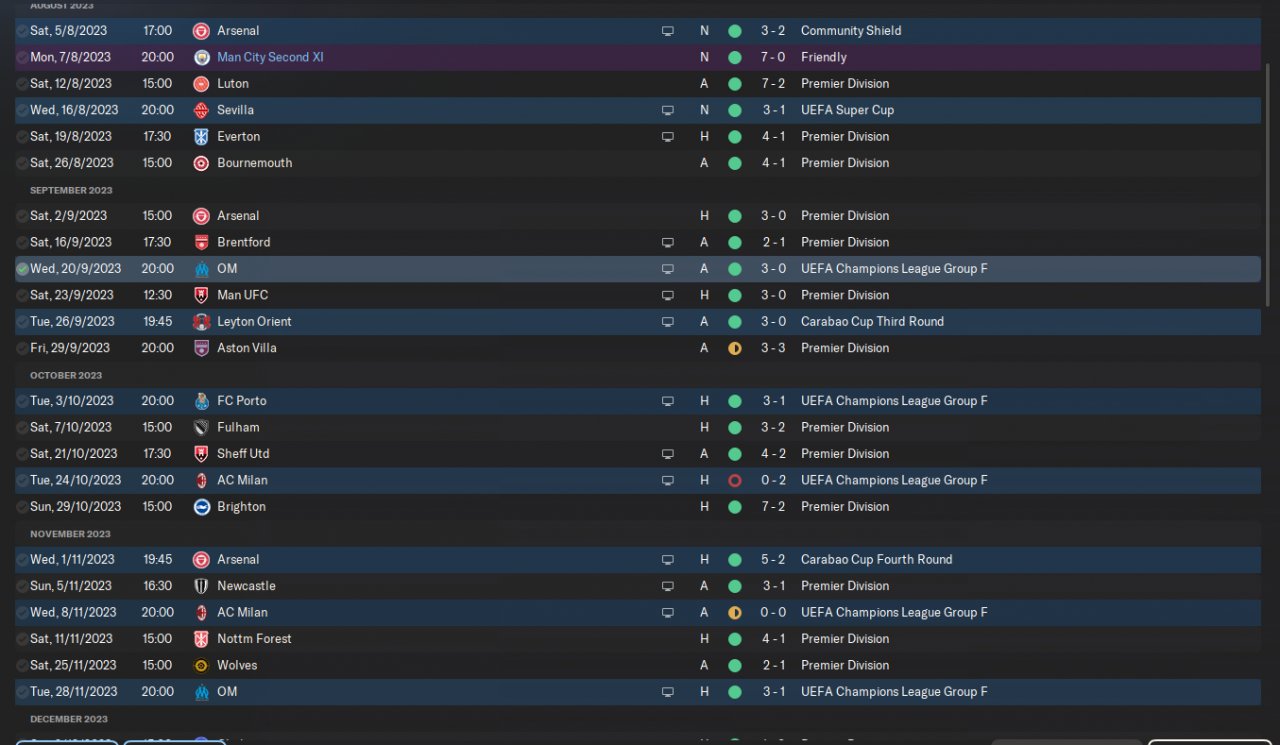
Task: Open the Man City Second XI team link
Action: click(x=270, y=57)
